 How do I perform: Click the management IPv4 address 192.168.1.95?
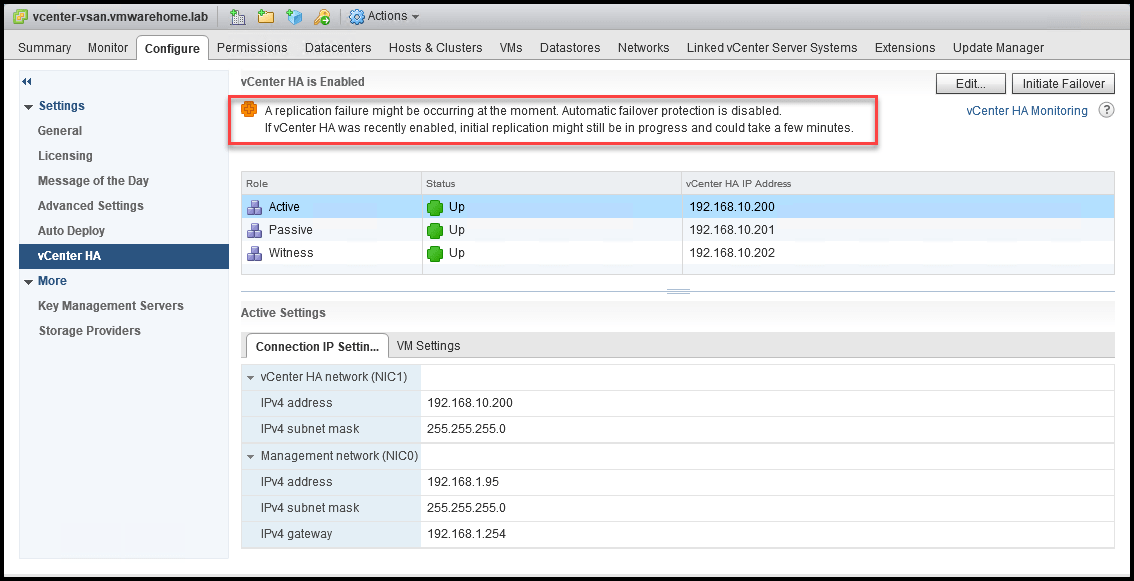coord(463,482)
